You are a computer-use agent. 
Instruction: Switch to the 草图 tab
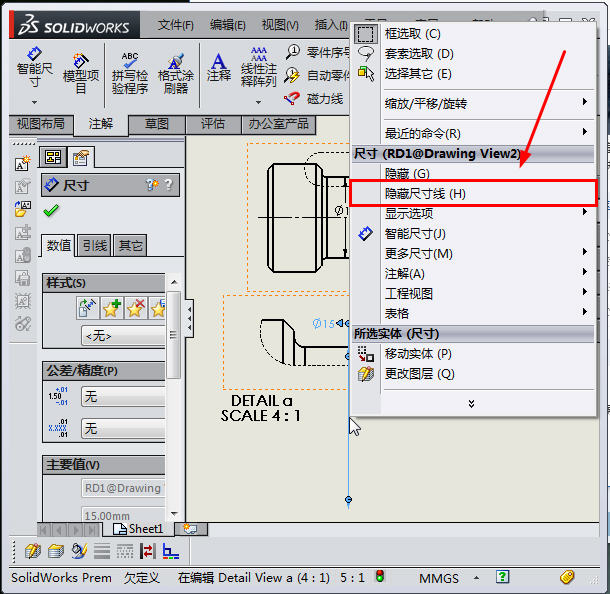coord(157,124)
